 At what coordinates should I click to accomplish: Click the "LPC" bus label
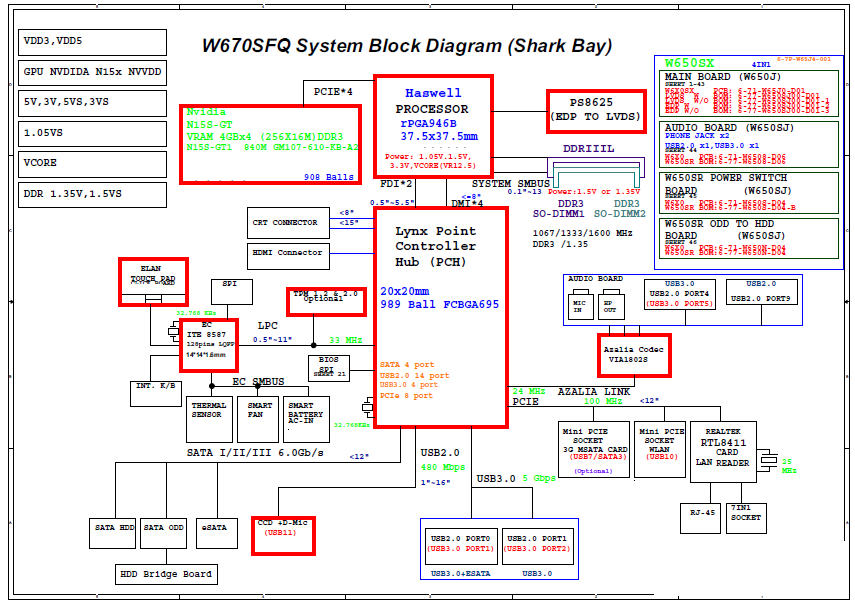(x=267, y=325)
